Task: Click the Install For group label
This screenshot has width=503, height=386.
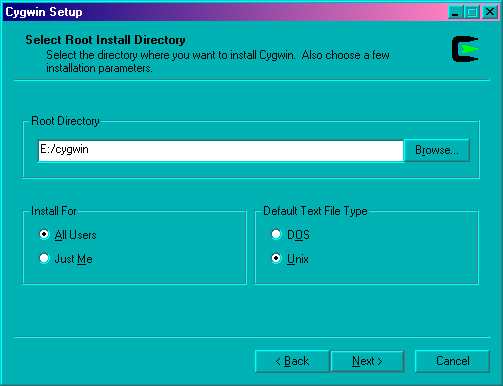Action: tap(54, 211)
